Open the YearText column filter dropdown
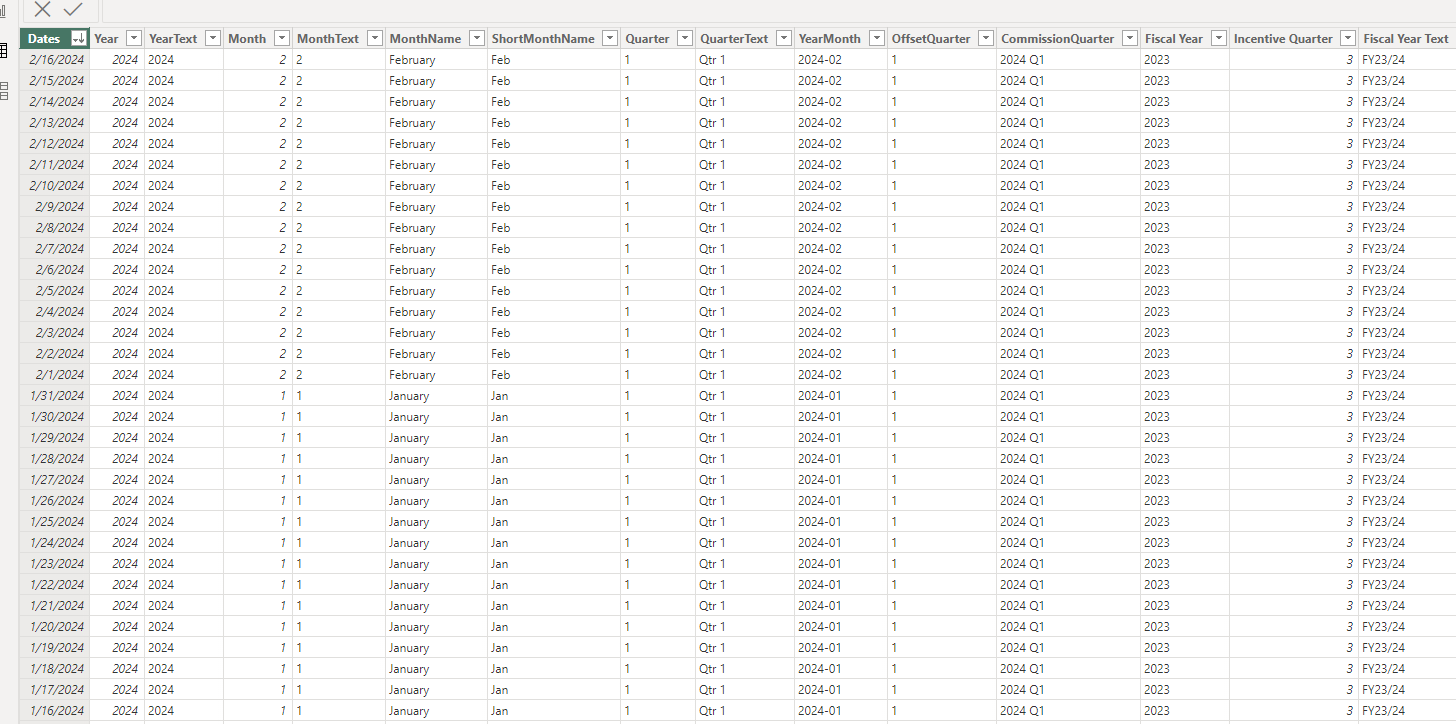 (x=214, y=38)
